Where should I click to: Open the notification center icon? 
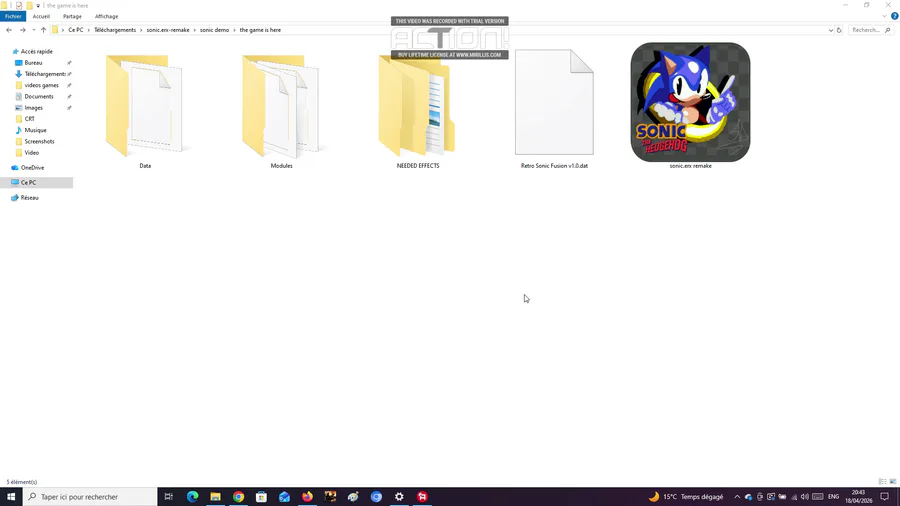(885, 497)
